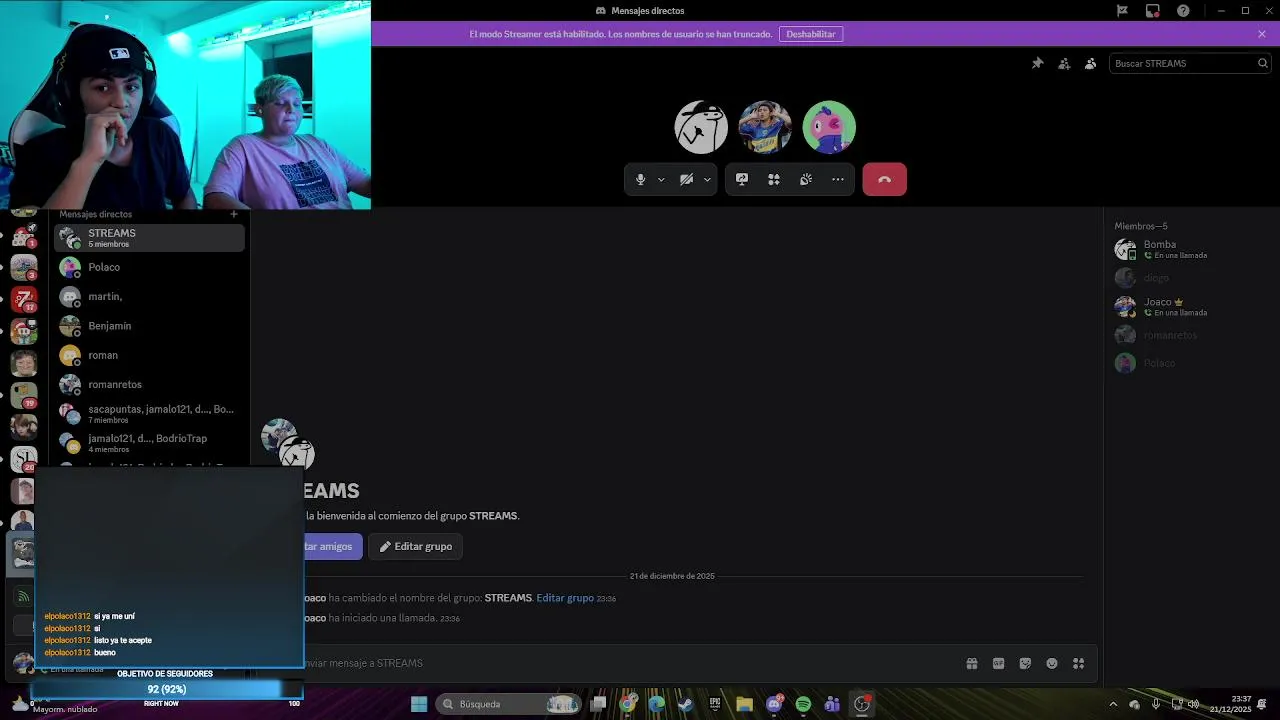Open the 7 miembros sacapuntas group chat

(x=149, y=414)
